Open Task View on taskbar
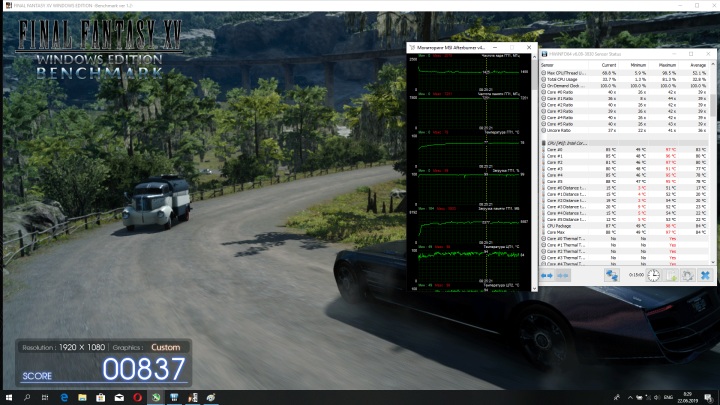 click(45, 398)
